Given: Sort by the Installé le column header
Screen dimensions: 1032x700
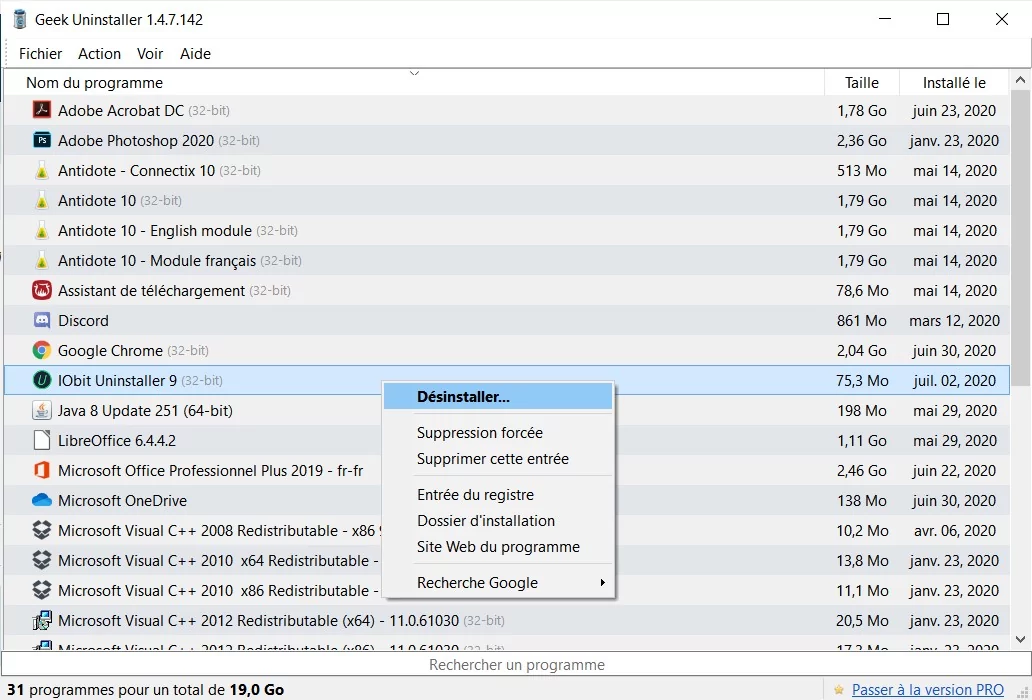Looking at the screenshot, I should pos(954,83).
